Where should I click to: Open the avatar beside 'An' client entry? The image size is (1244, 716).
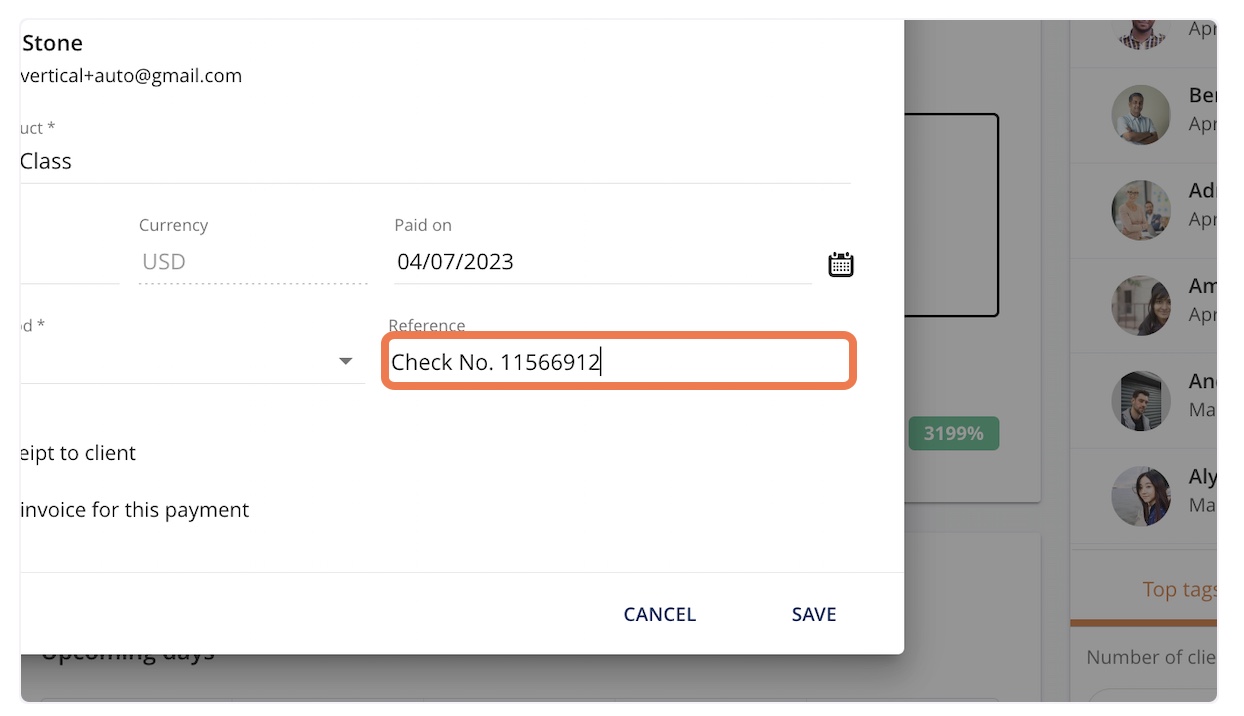1141,401
